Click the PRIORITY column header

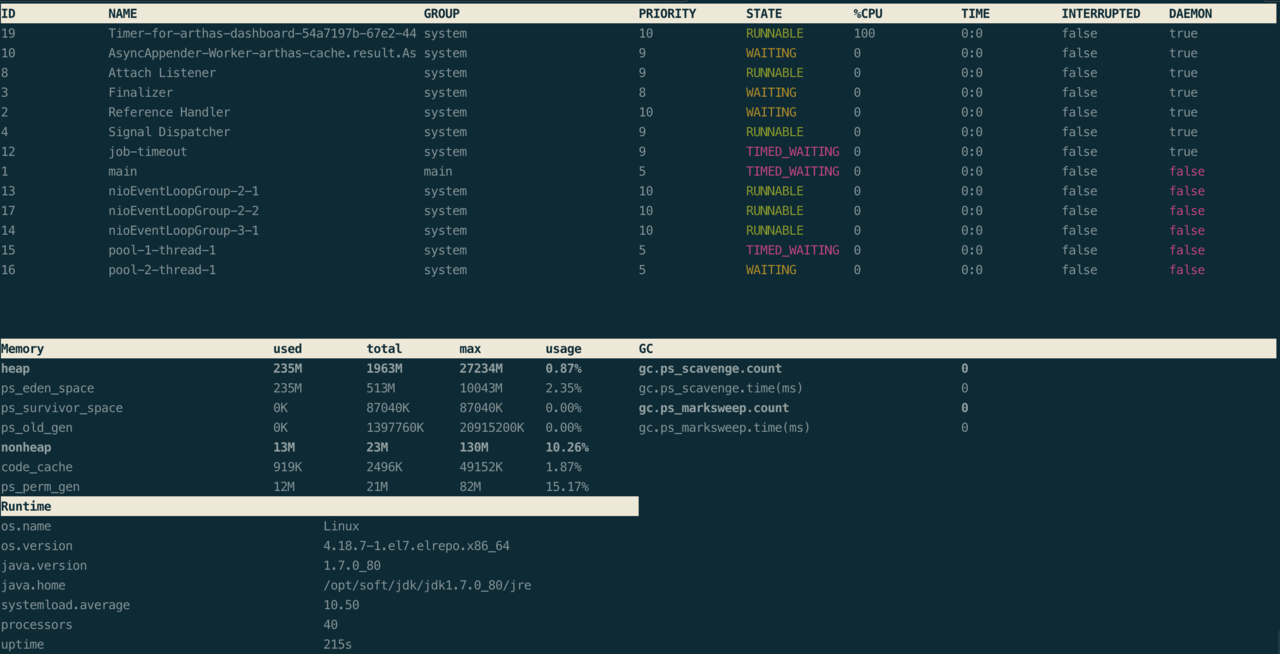click(x=667, y=14)
